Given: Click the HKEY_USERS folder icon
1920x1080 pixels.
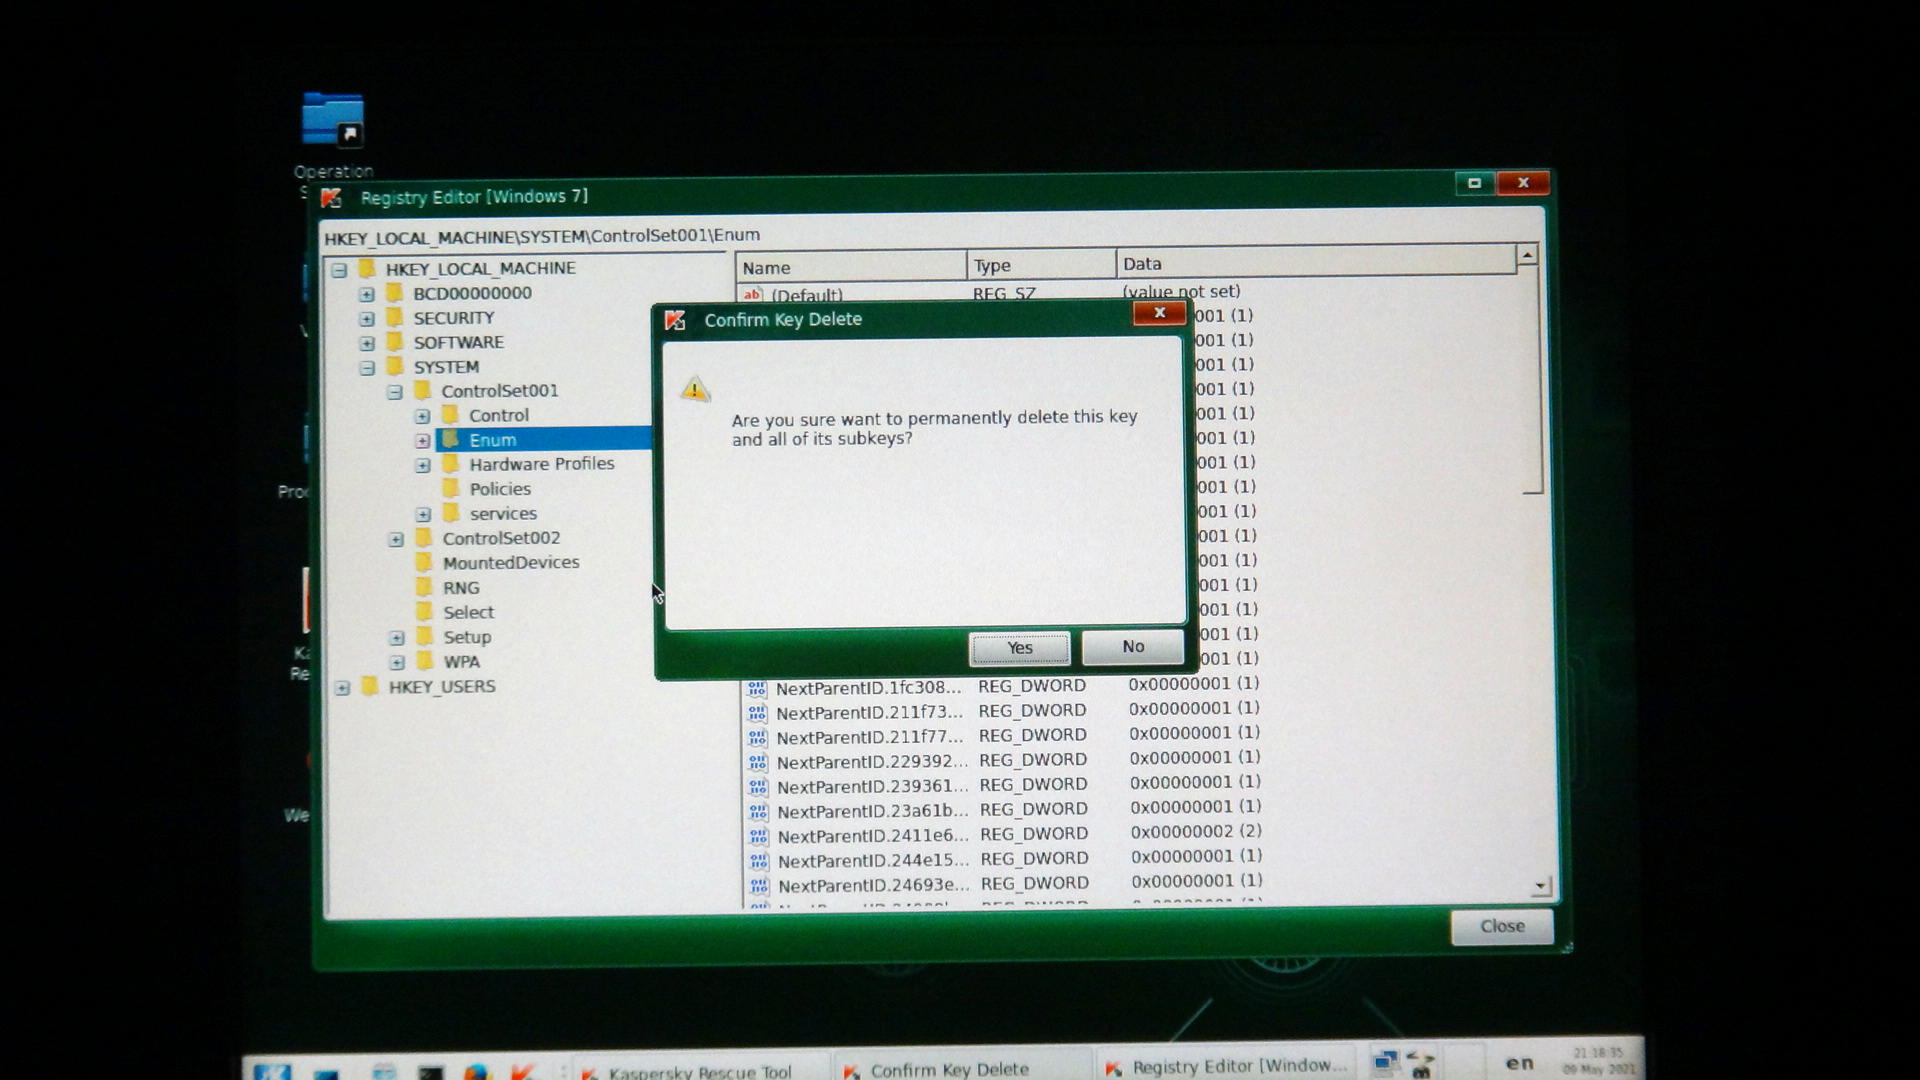Looking at the screenshot, I should point(370,686).
